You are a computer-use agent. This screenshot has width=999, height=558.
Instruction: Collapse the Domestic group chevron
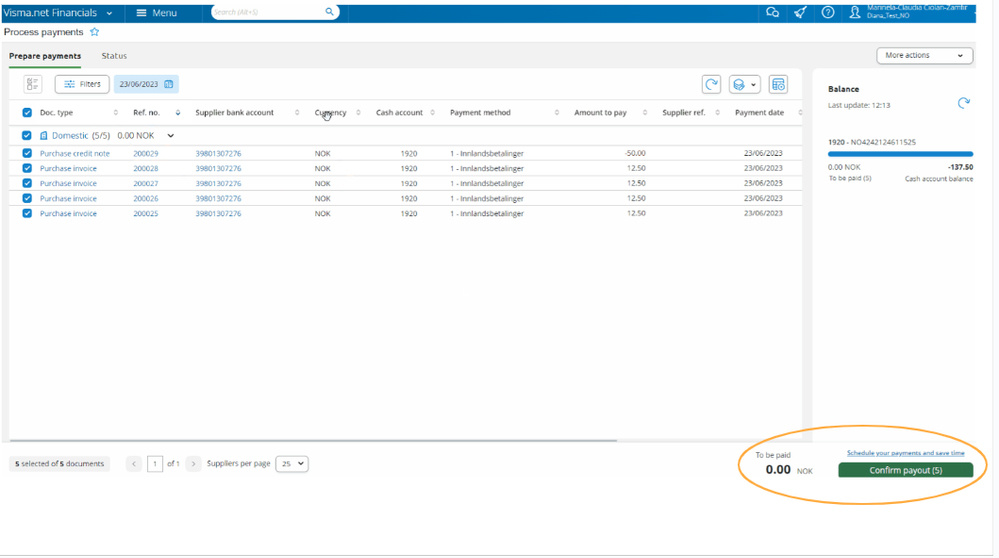(171, 136)
